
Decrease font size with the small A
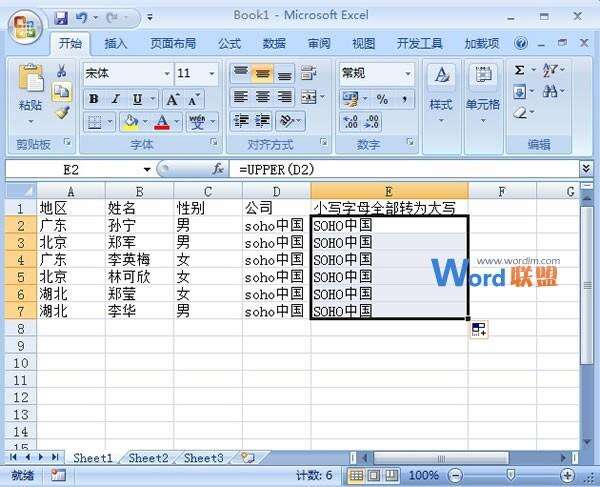point(194,99)
